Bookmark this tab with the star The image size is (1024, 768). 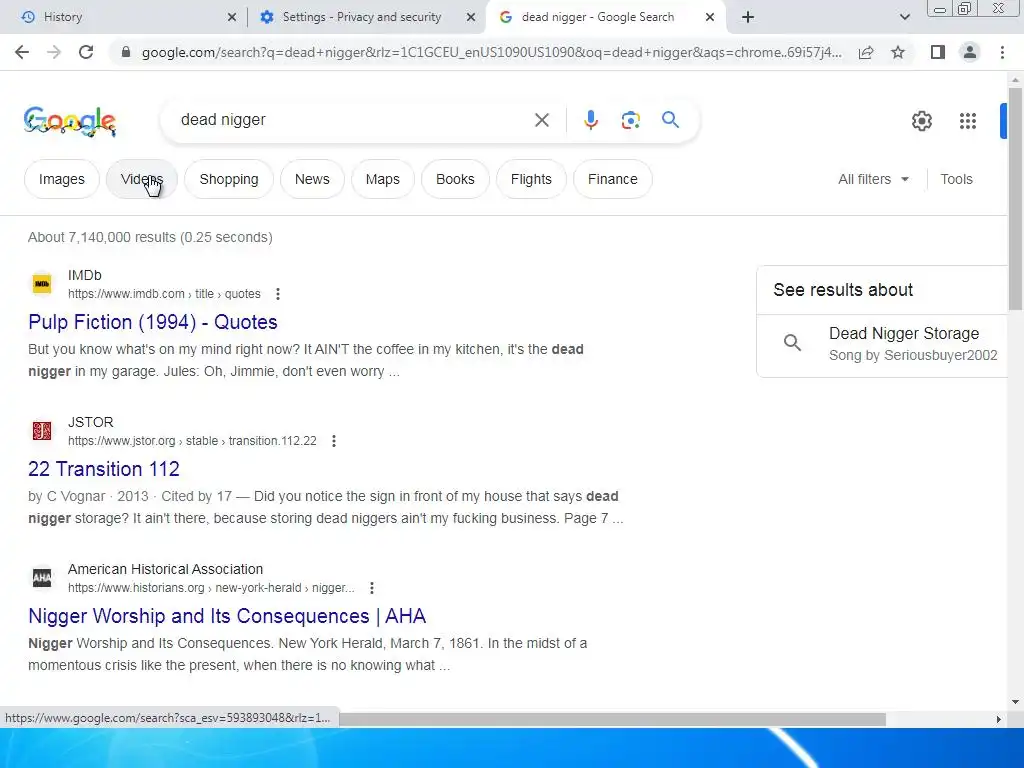pos(898,52)
